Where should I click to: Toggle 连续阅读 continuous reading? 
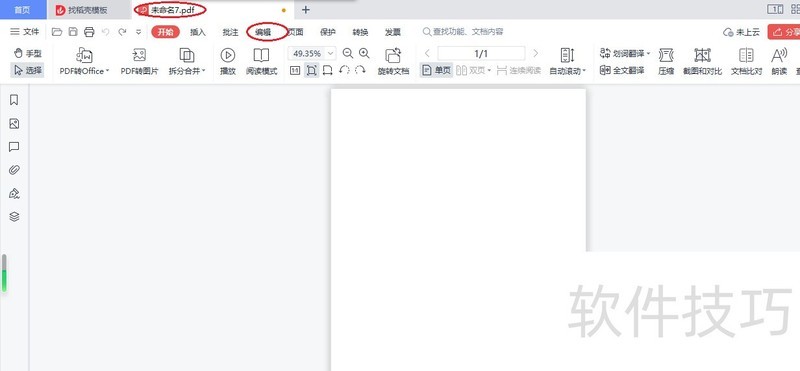point(518,70)
